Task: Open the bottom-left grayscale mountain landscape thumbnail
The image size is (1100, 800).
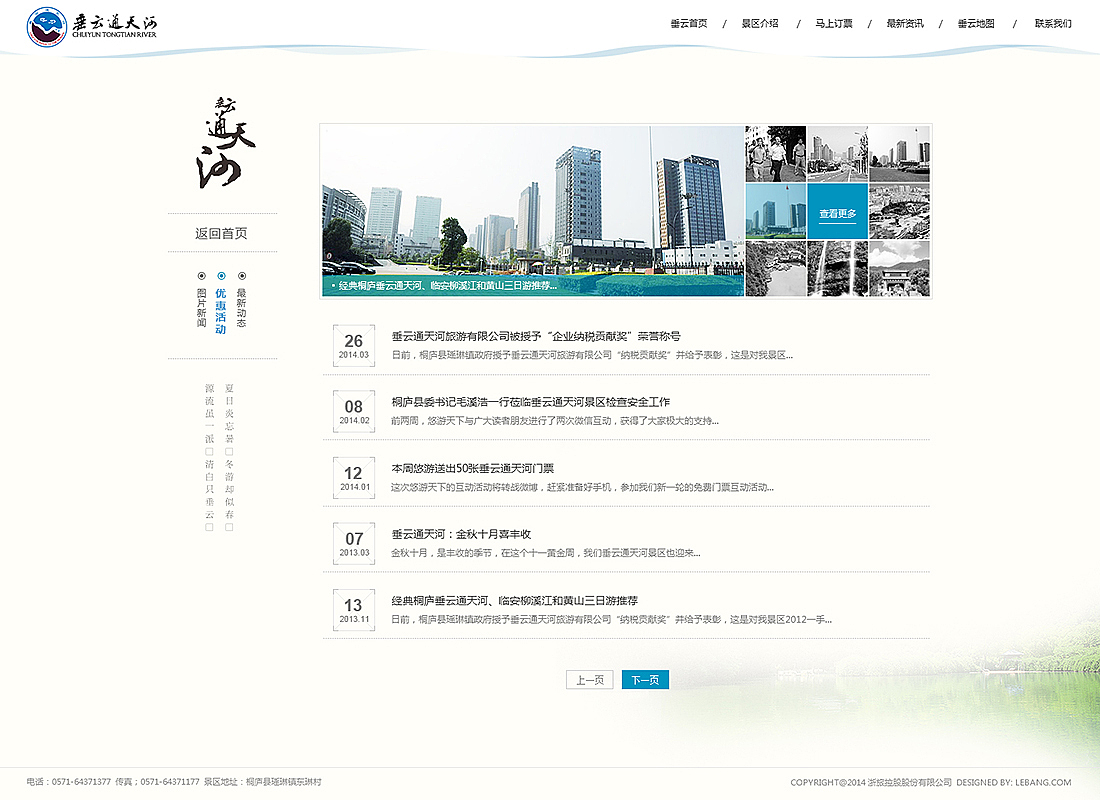Action: pyautogui.click(x=775, y=268)
